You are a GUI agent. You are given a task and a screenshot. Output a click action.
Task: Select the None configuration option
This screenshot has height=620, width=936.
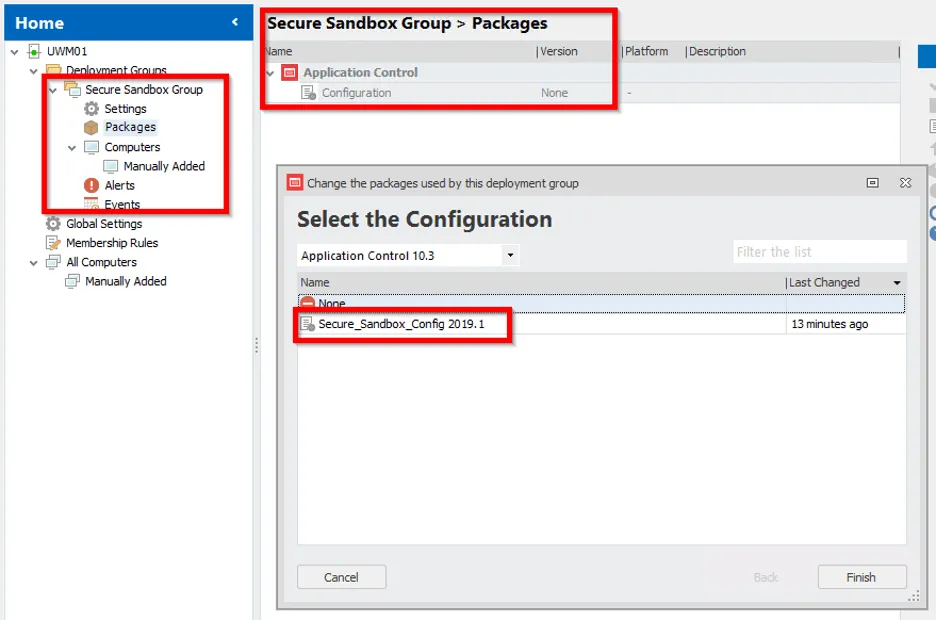[332, 304]
